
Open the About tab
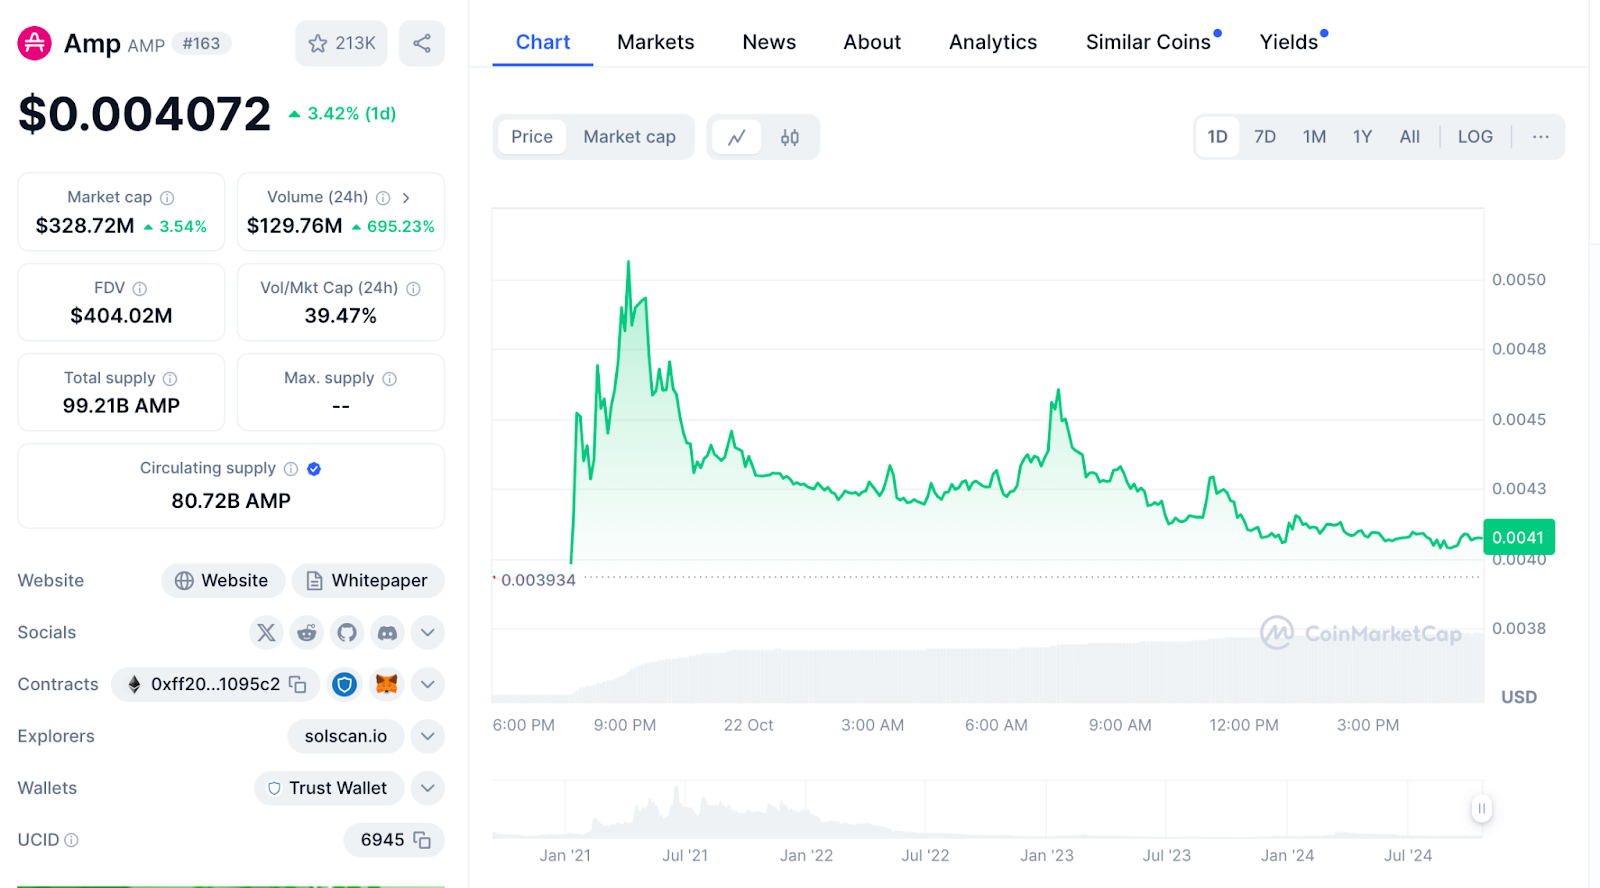point(872,42)
